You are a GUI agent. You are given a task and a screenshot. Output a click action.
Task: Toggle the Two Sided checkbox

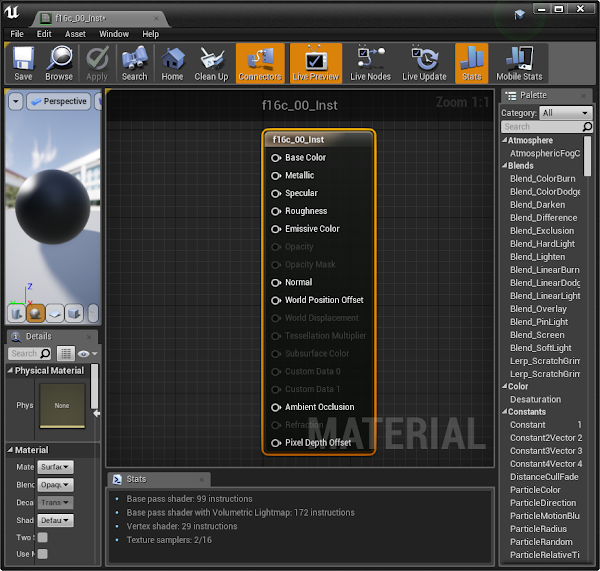[x=42, y=538]
